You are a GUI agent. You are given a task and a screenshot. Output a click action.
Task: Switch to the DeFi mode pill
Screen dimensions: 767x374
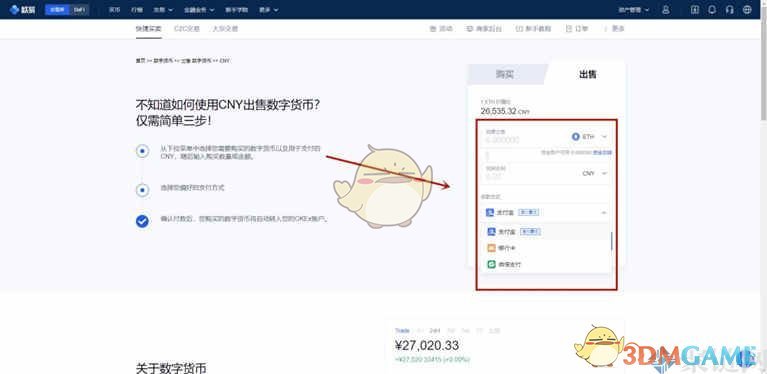(79, 9)
